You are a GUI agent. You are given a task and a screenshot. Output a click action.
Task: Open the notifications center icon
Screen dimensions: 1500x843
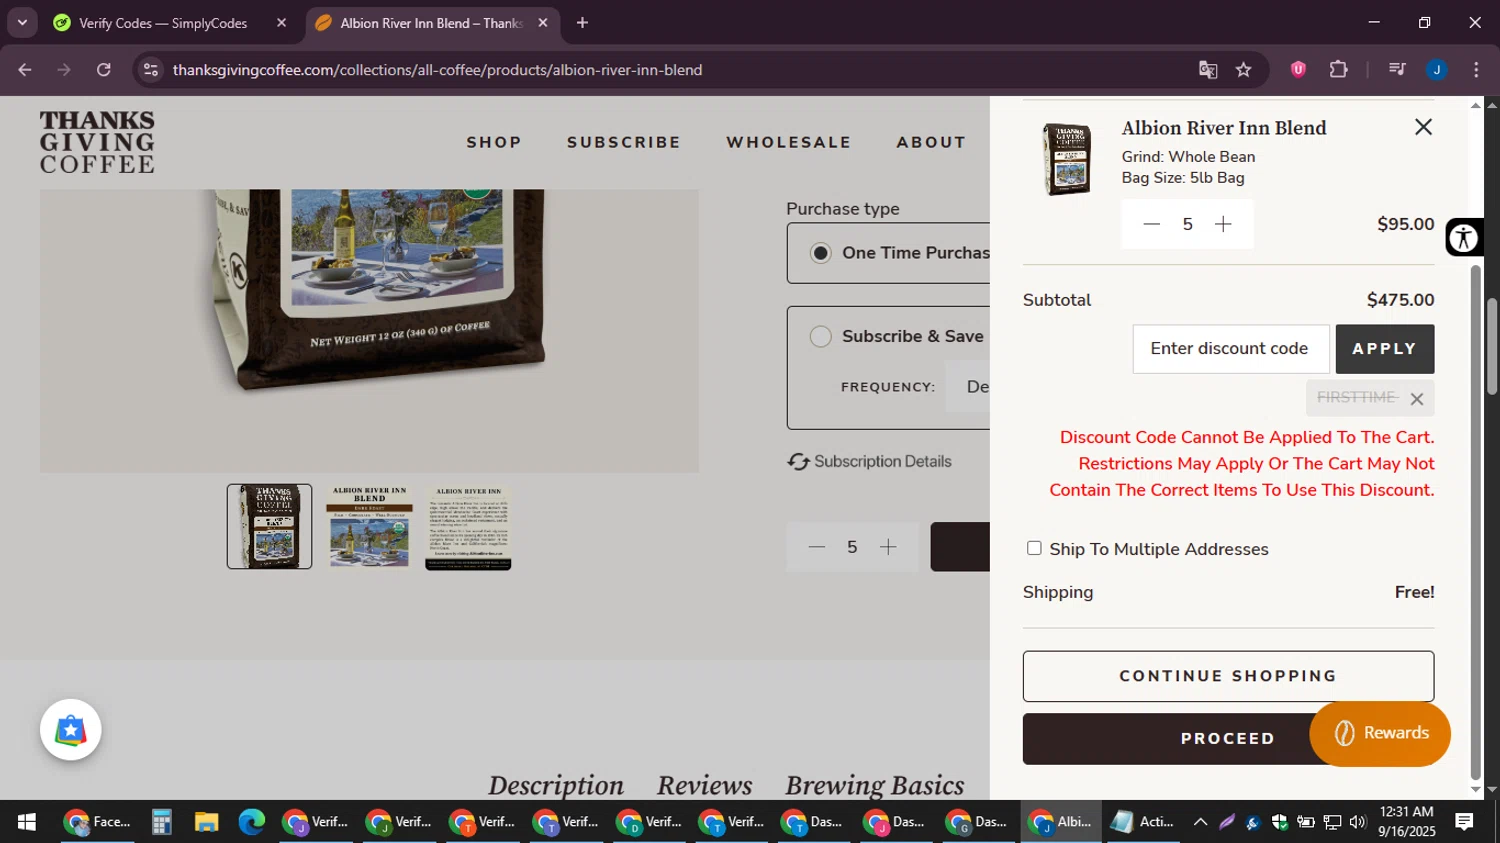(1464, 822)
